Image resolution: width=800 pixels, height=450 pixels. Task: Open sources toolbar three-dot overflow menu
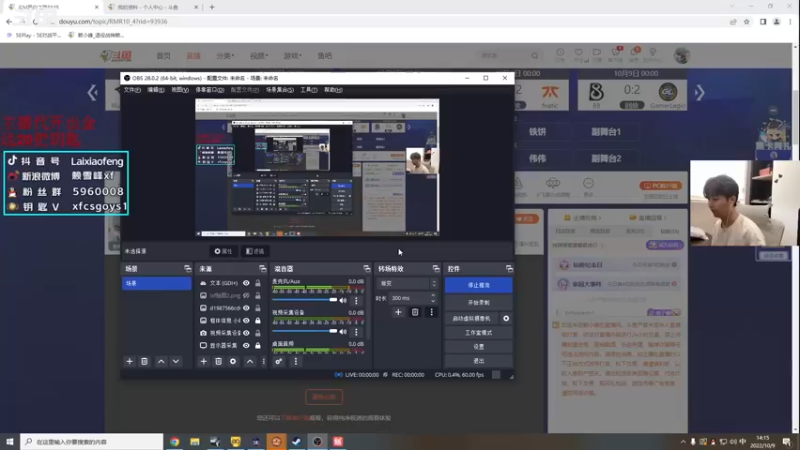263,361
